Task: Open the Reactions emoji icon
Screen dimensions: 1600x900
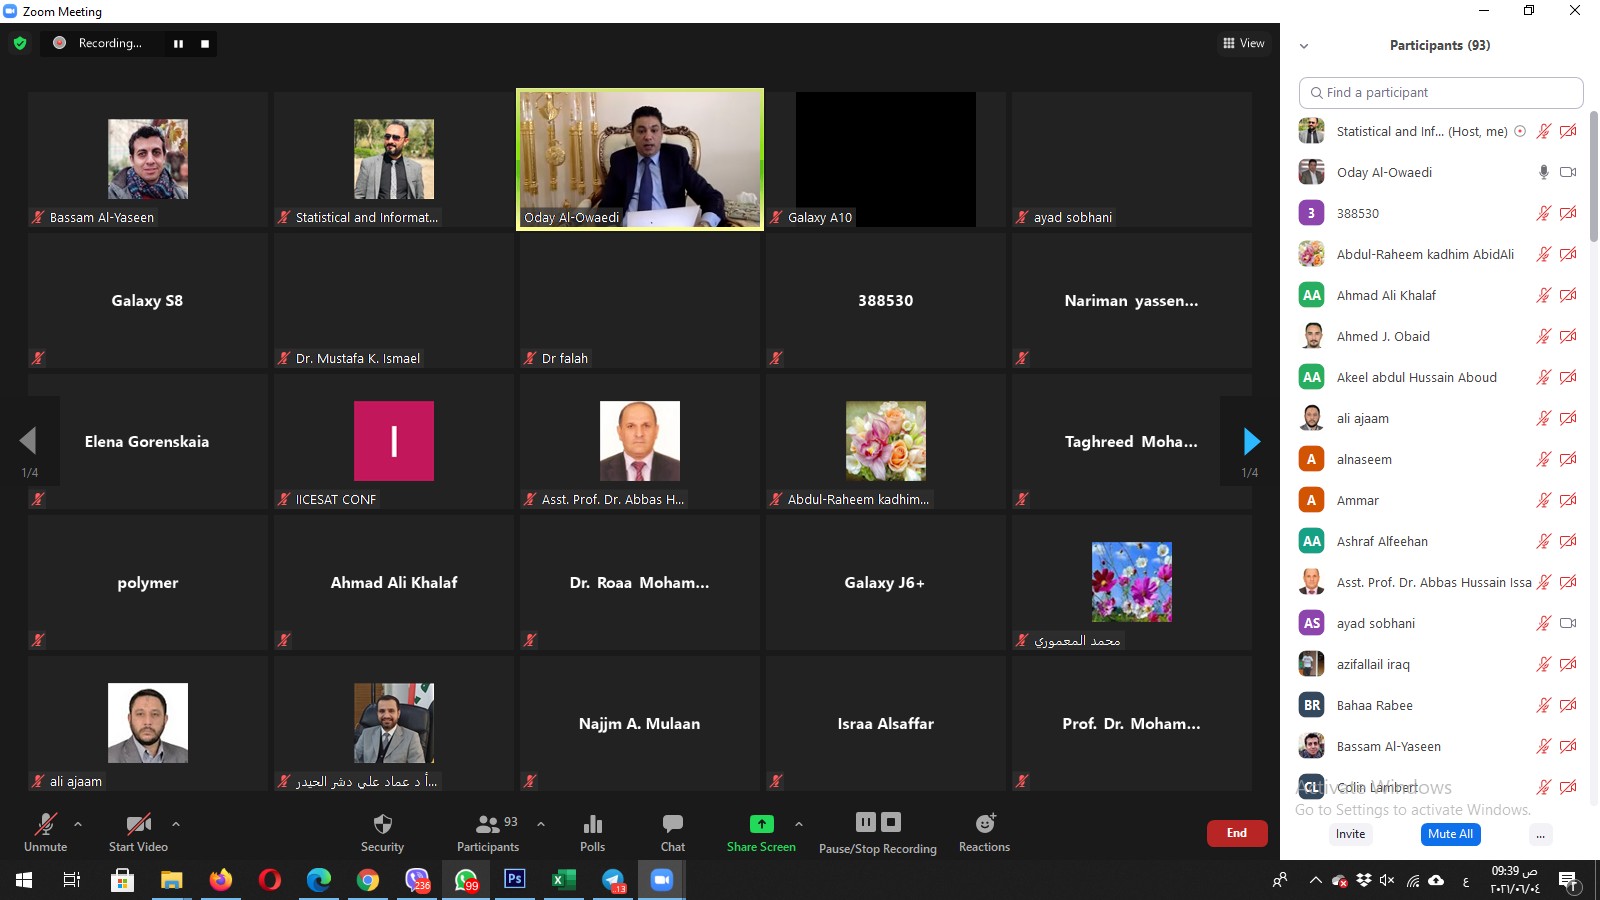Action: coord(984,824)
